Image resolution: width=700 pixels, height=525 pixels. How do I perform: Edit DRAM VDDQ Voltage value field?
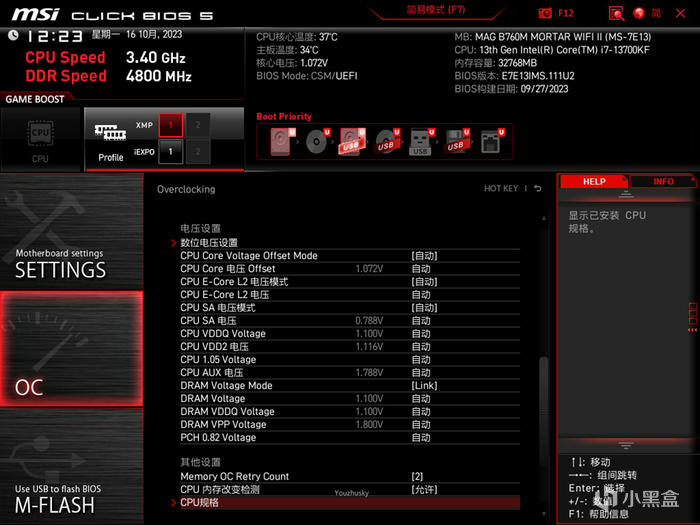[x=421, y=411]
